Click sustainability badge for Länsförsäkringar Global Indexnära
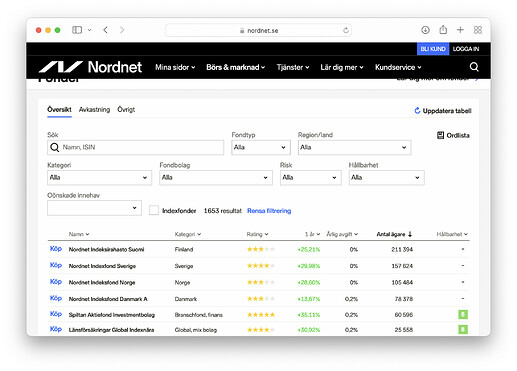This screenshot has width=517, height=371. pos(463,330)
